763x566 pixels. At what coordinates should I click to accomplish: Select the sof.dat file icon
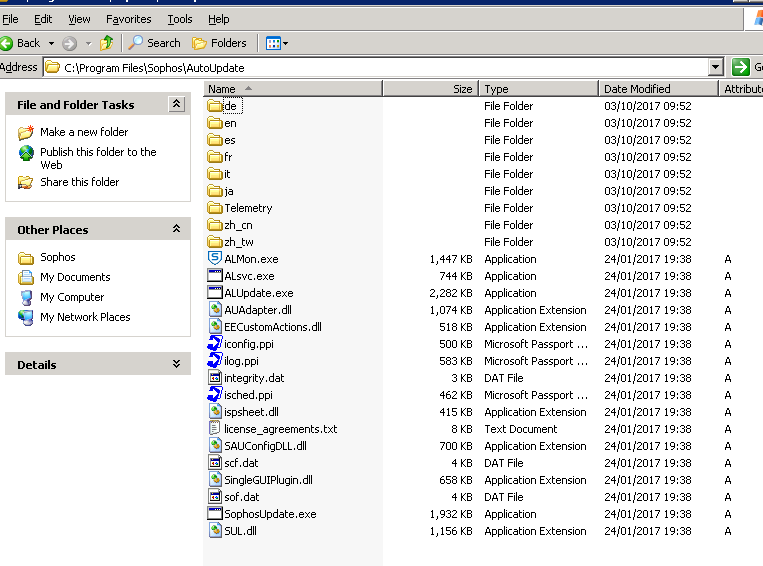(215, 496)
